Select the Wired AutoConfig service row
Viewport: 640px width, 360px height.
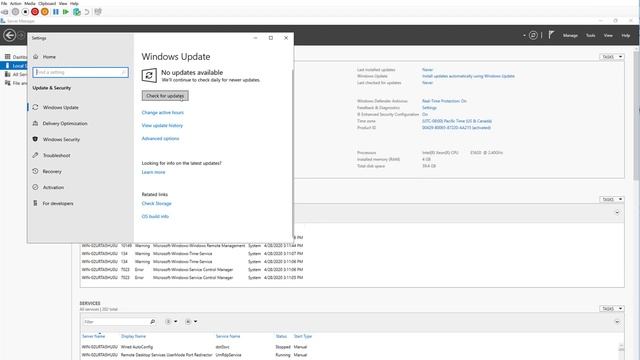(x=194, y=347)
